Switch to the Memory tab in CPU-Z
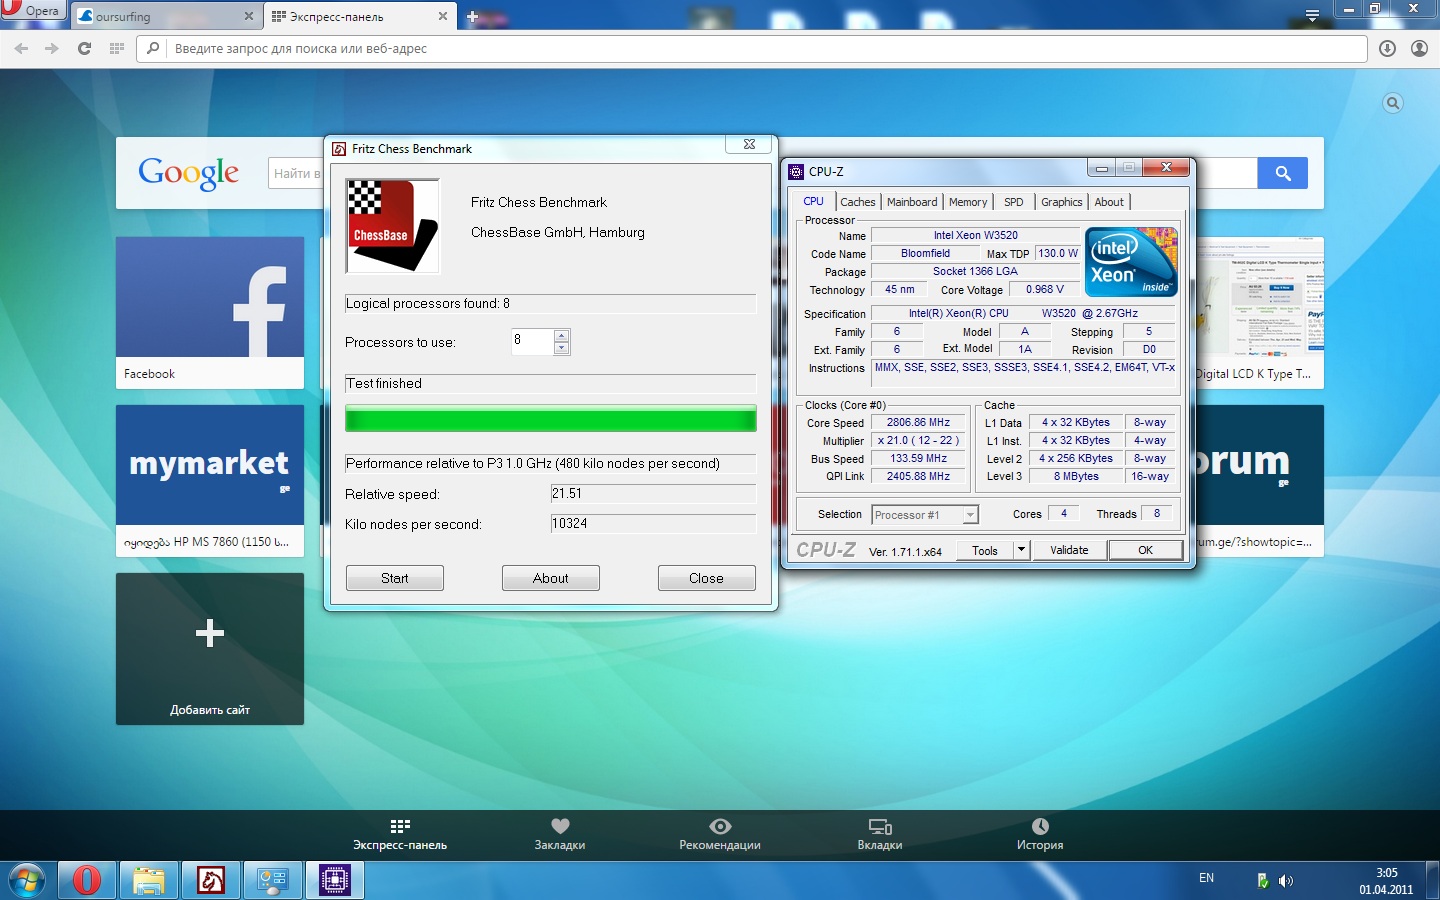Image resolution: width=1440 pixels, height=900 pixels. click(967, 202)
